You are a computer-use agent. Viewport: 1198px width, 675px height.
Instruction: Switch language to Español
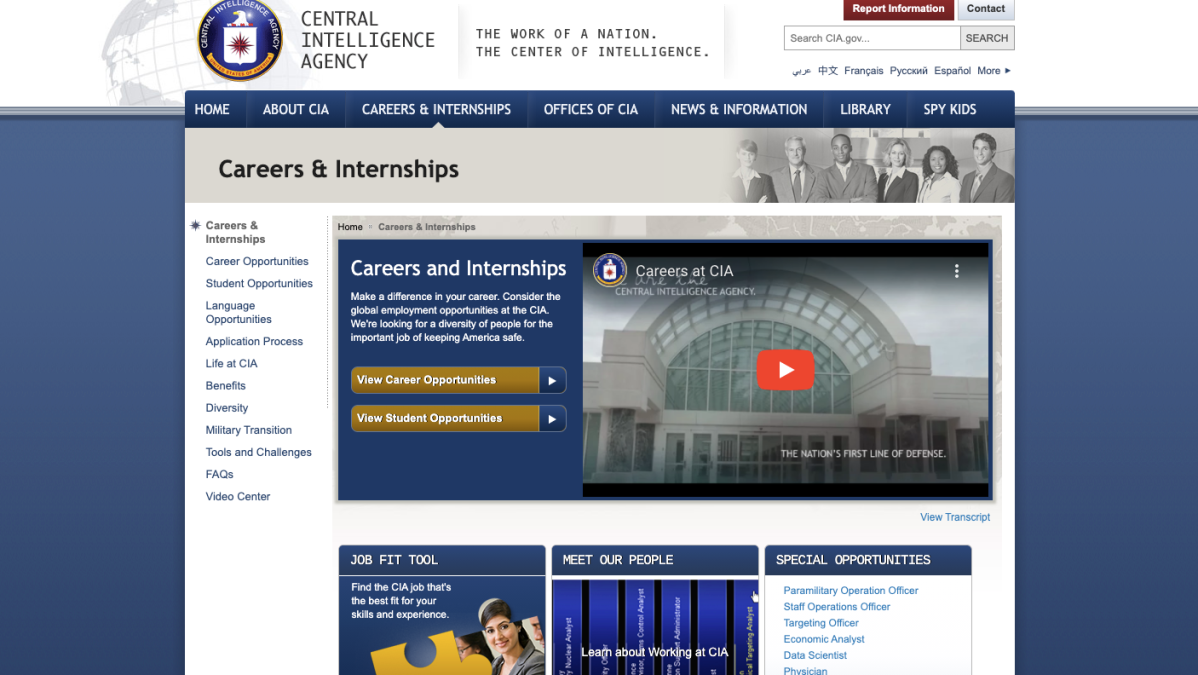(x=952, y=71)
